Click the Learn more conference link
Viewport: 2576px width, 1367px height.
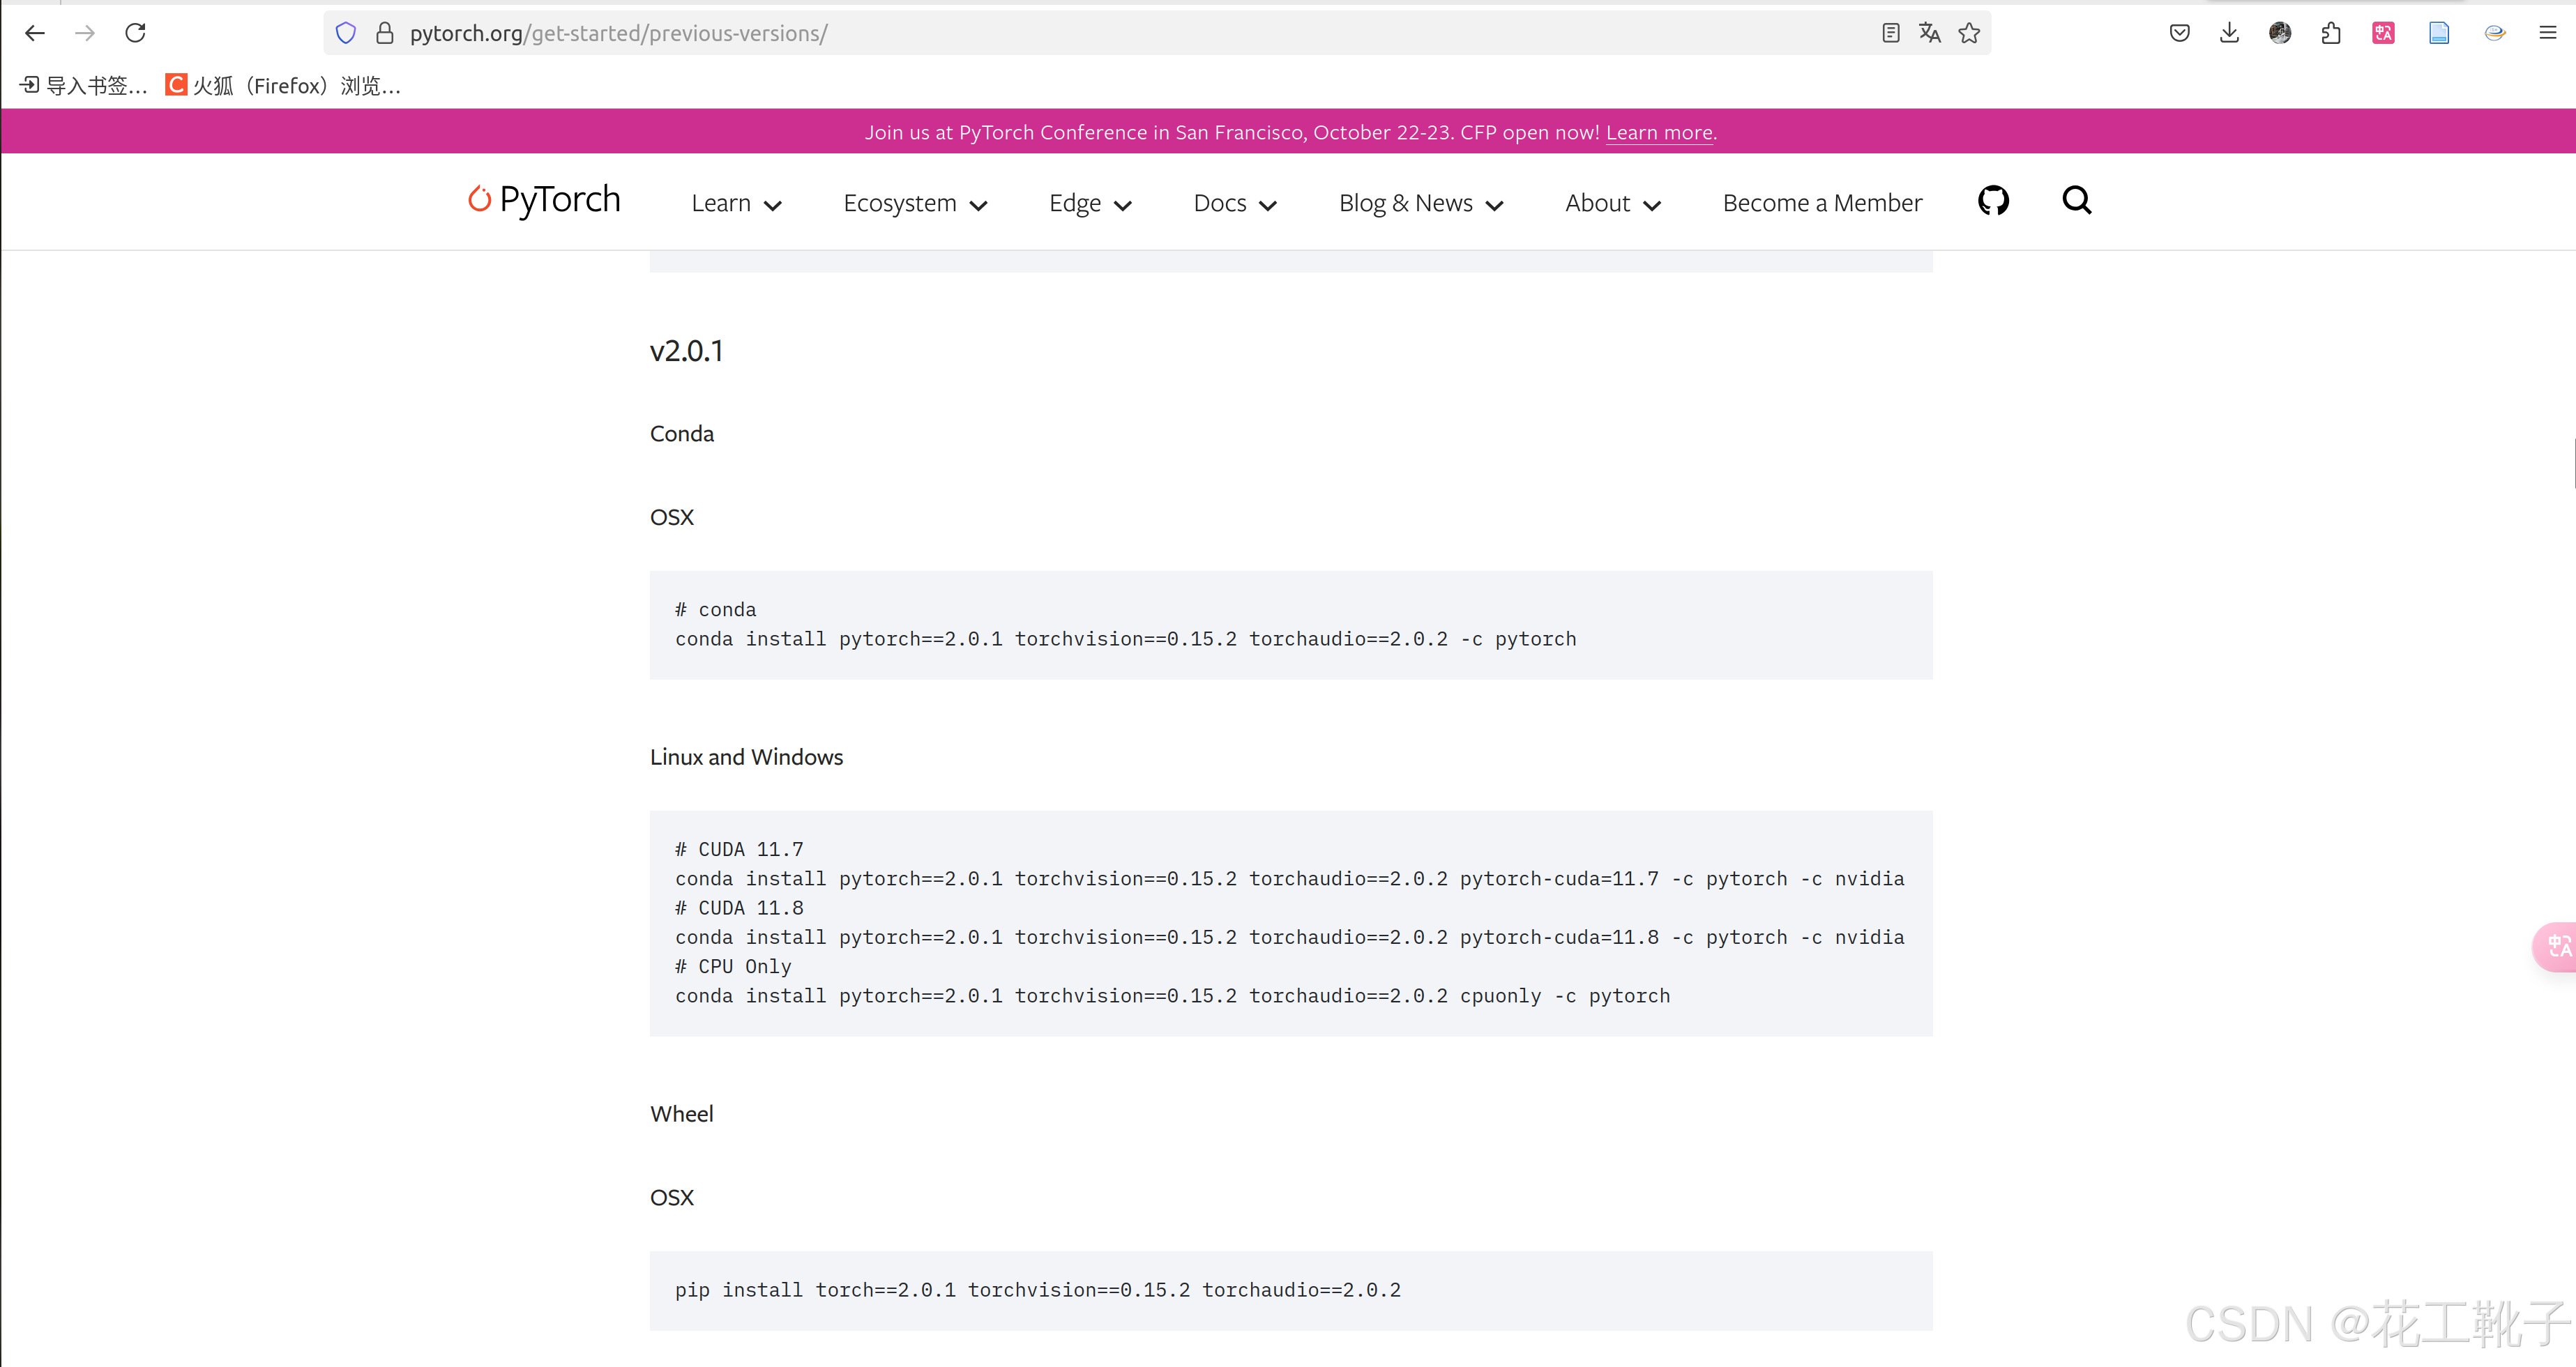[1658, 132]
